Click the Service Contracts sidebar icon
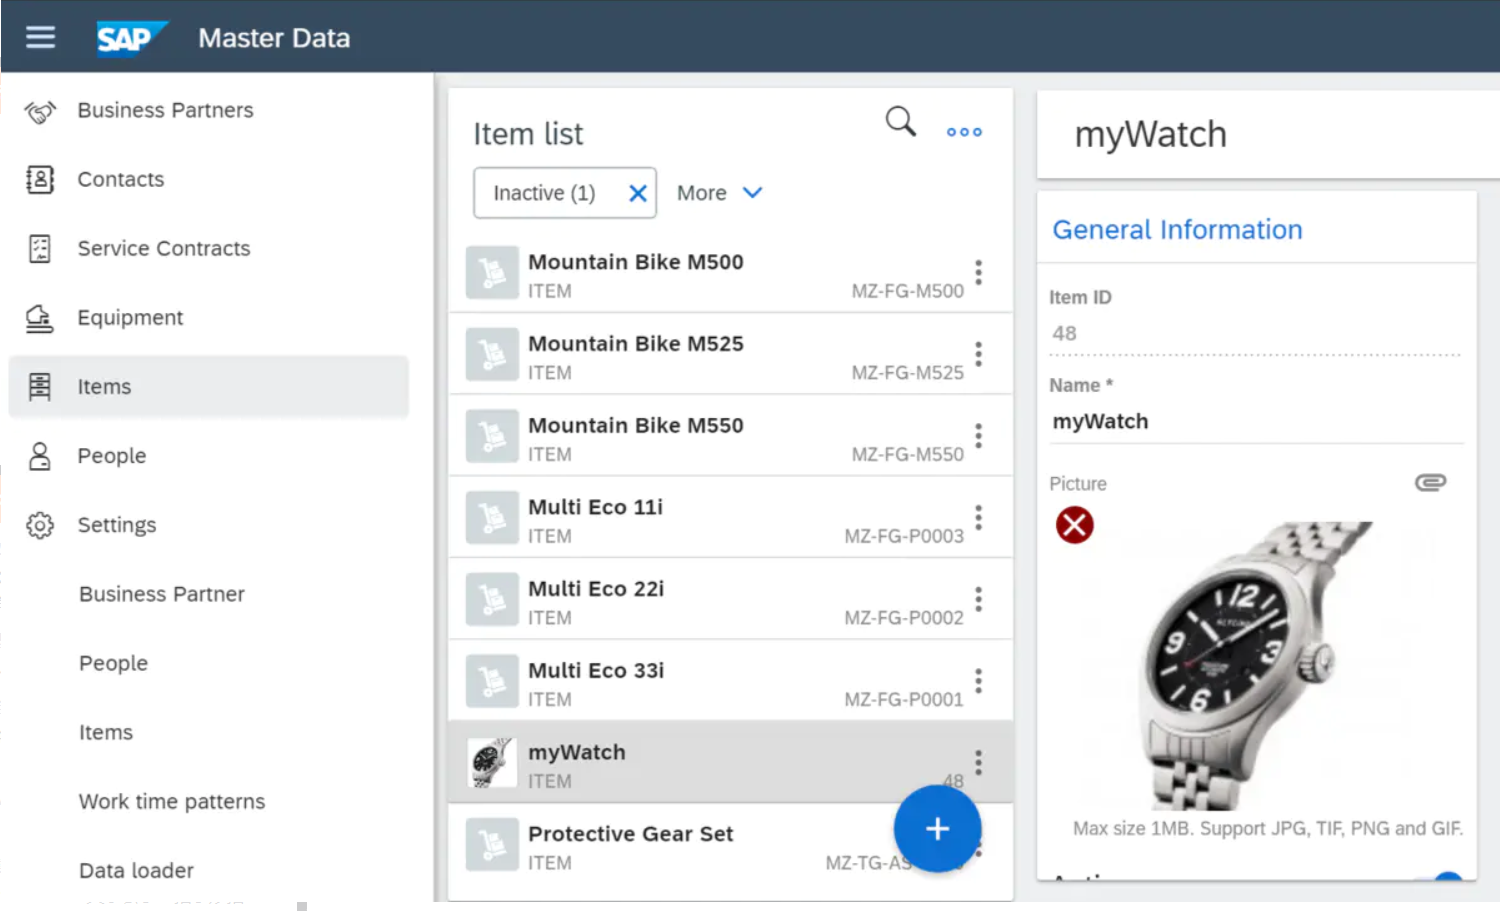1500x911 pixels. [40, 248]
